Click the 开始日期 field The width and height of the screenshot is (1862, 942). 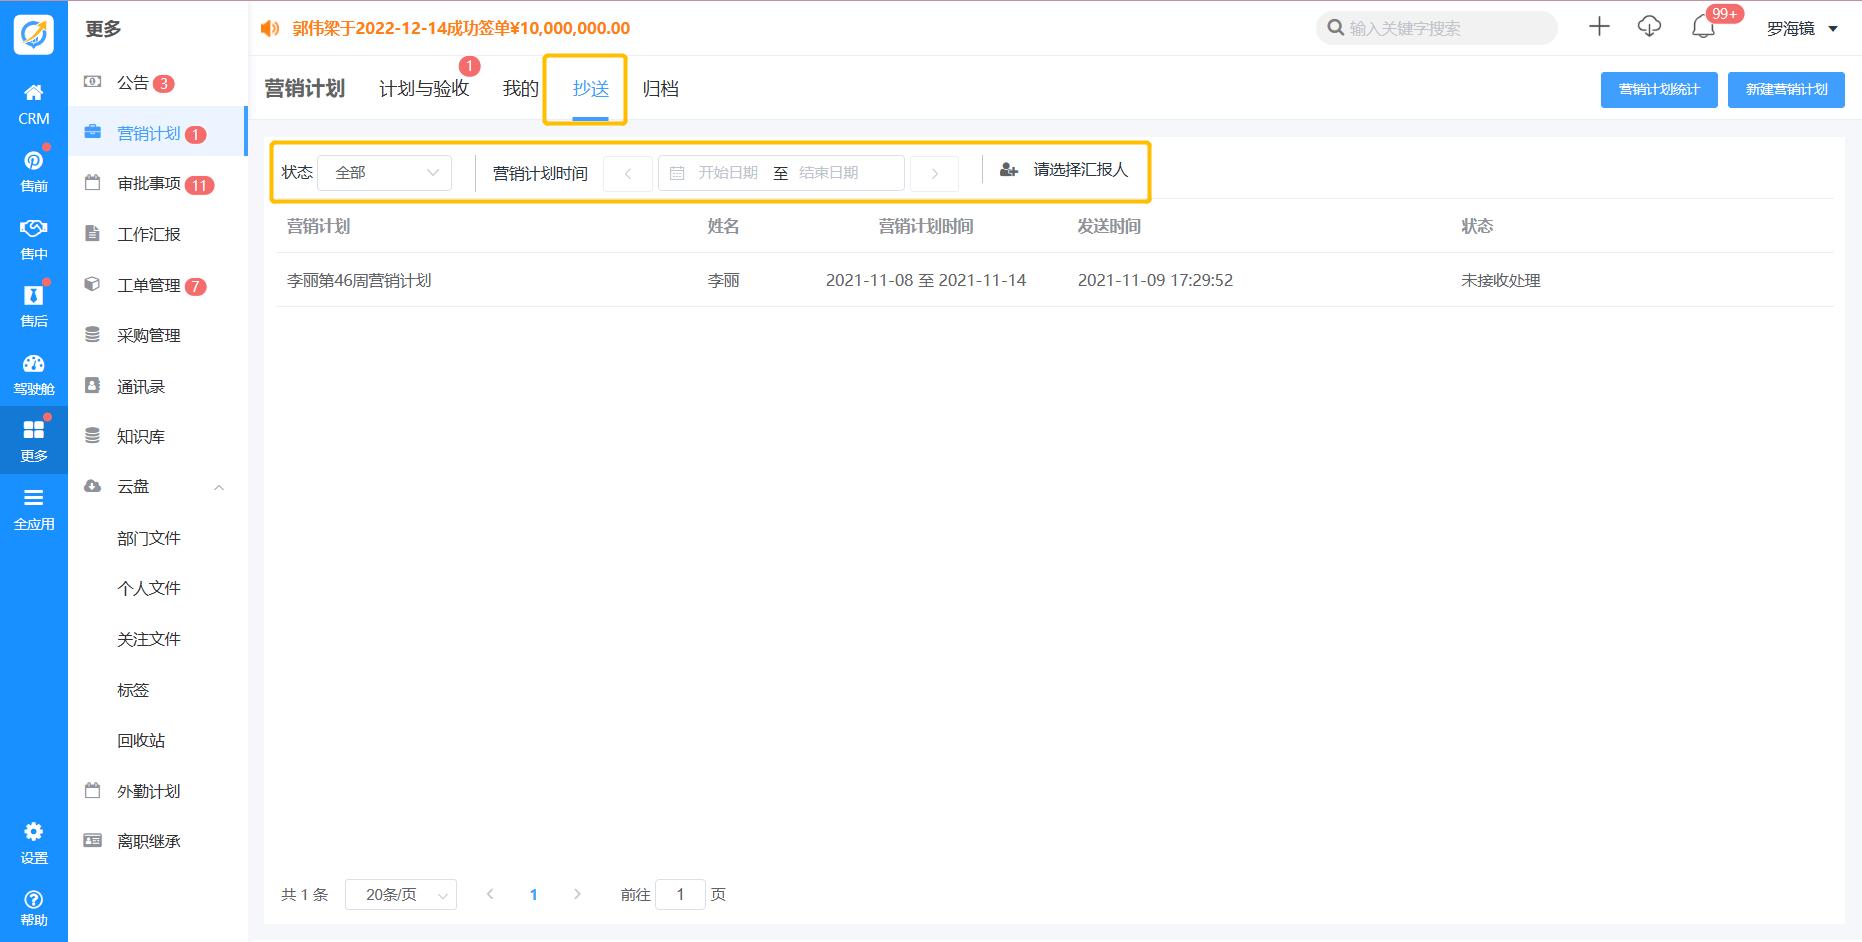tap(728, 173)
